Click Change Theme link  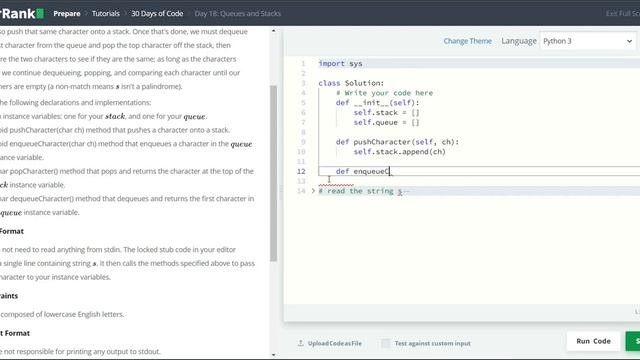point(467,41)
